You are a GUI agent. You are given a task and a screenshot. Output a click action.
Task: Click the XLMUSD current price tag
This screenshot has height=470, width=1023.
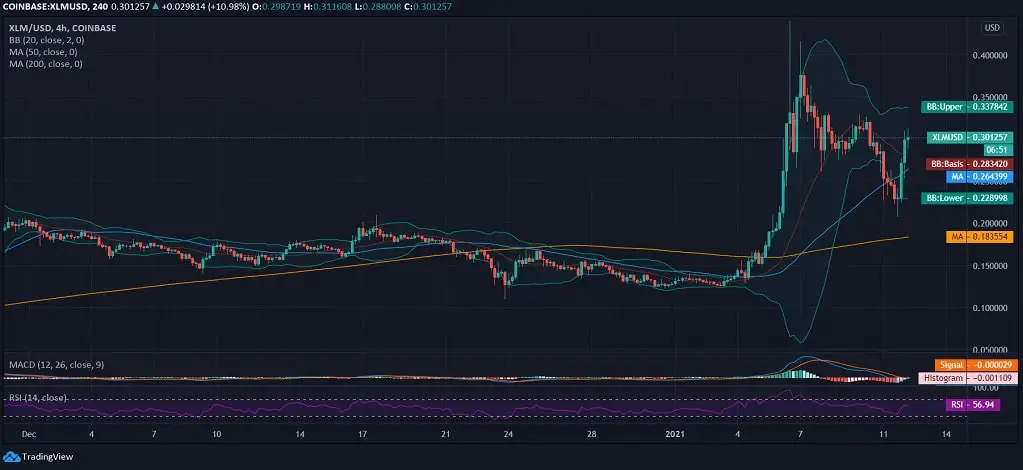(x=956, y=137)
